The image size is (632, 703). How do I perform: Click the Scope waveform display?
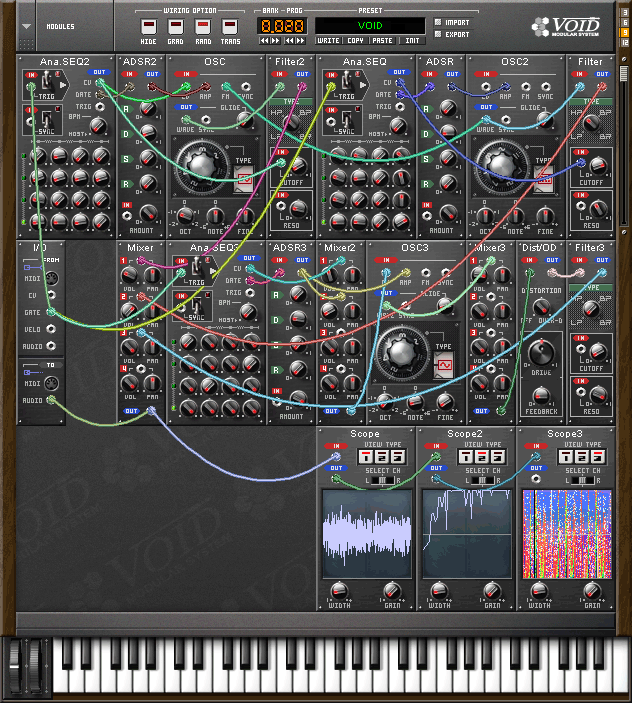click(x=367, y=534)
